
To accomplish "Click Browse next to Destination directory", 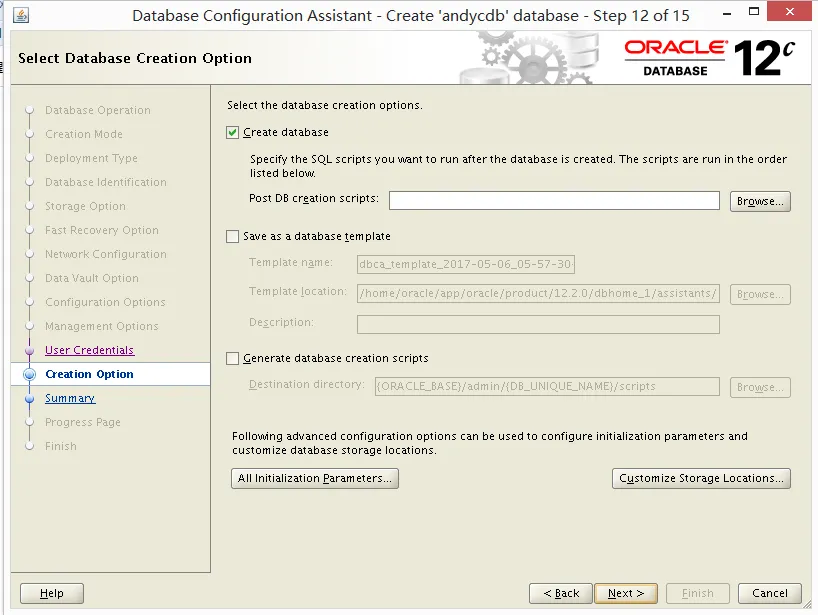I will [760, 387].
